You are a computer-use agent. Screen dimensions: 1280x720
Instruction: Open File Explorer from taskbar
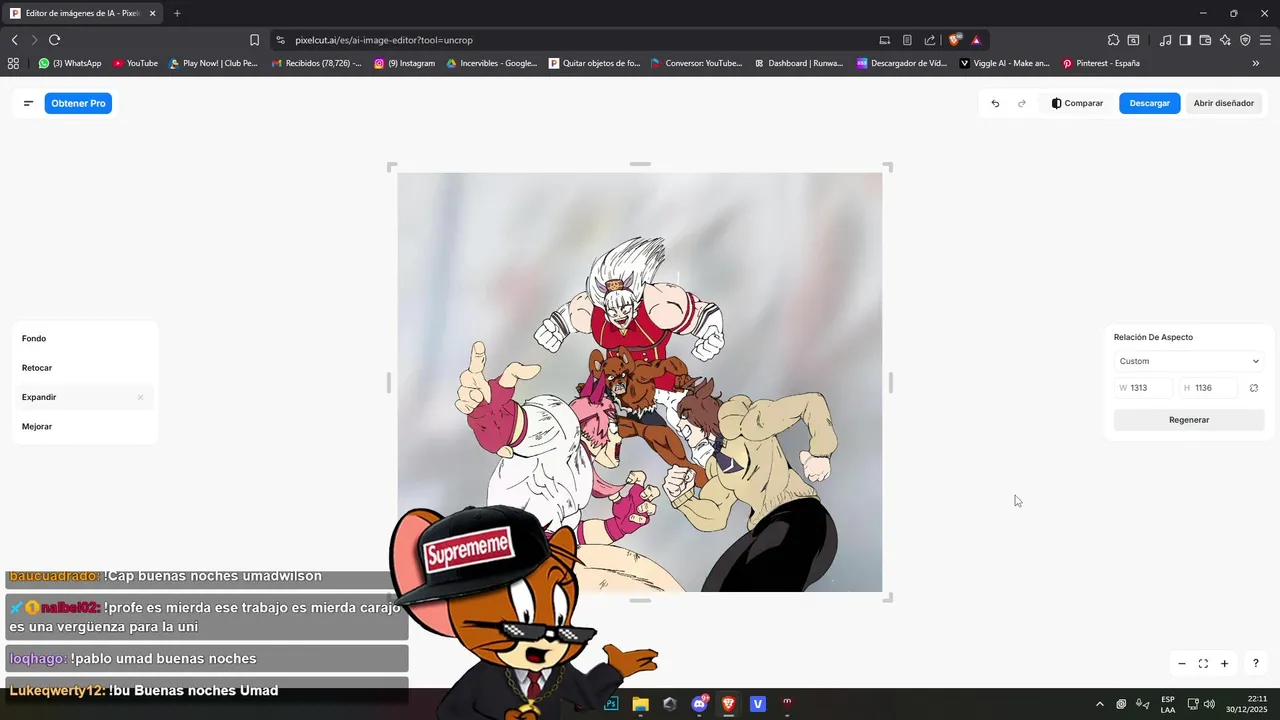pos(640,704)
